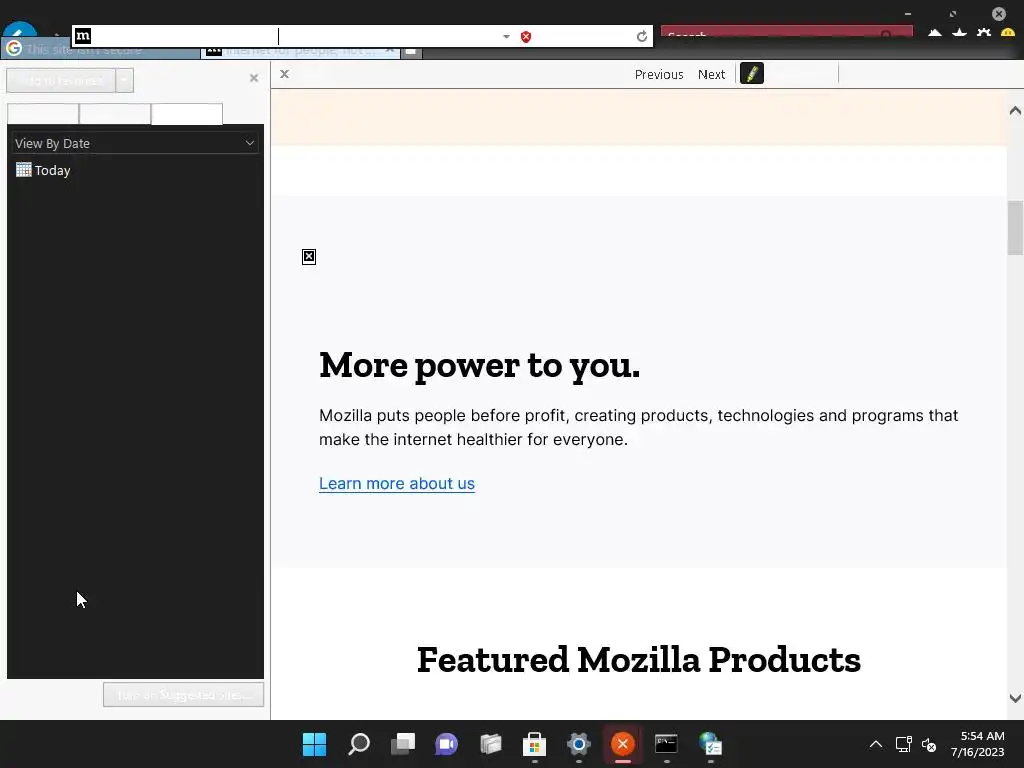Click the network status tray icon
The height and width of the screenshot is (768, 1024).
904,744
